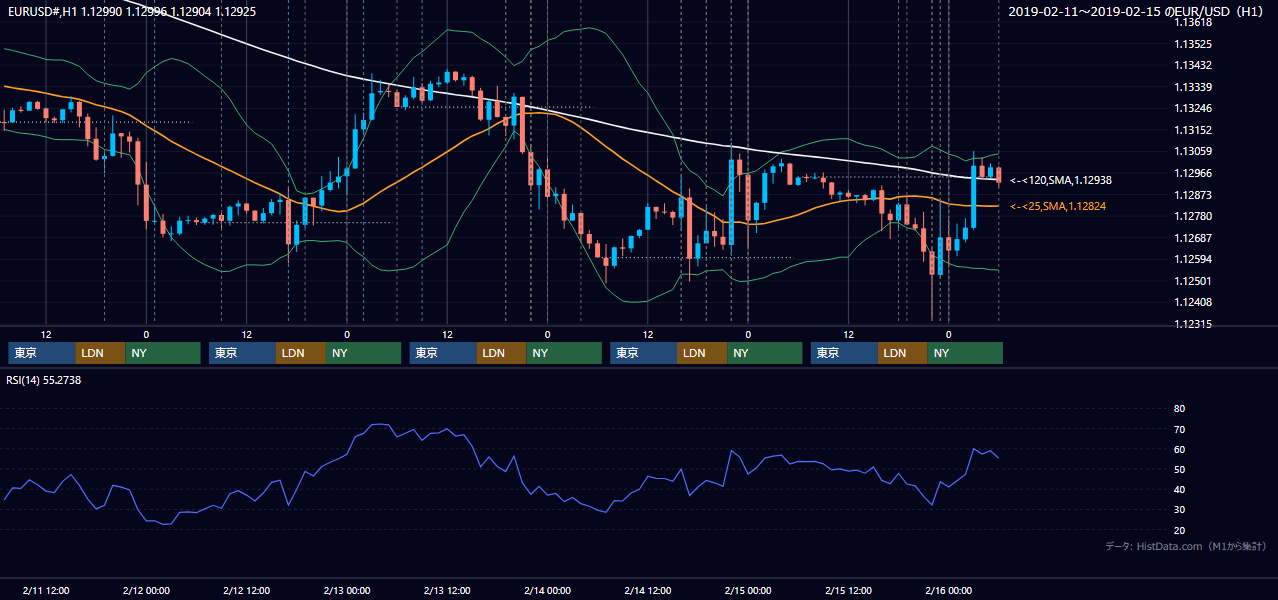
Task: Click the HistData.com data credit text
Action: click(x=1186, y=546)
